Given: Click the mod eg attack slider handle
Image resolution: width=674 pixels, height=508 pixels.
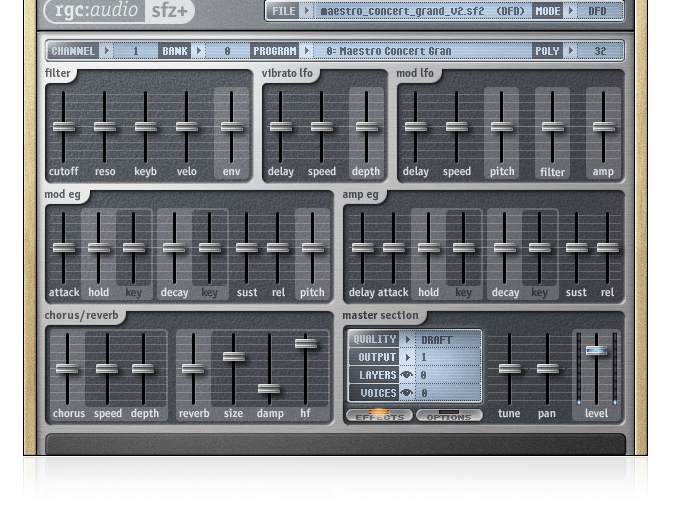Looking at the screenshot, I should pyautogui.click(x=64, y=248).
